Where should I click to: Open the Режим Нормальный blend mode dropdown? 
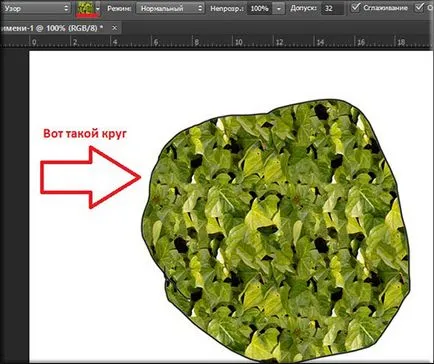pos(170,8)
